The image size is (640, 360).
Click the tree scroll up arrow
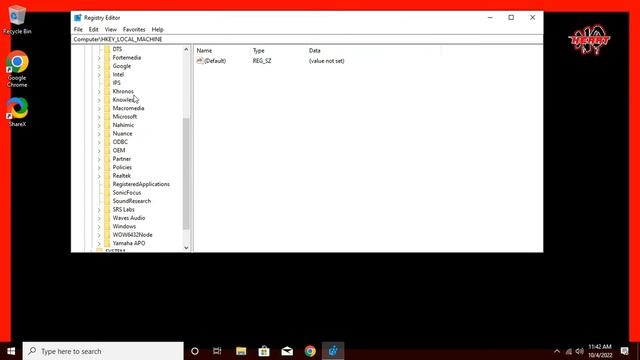(186, 49)
